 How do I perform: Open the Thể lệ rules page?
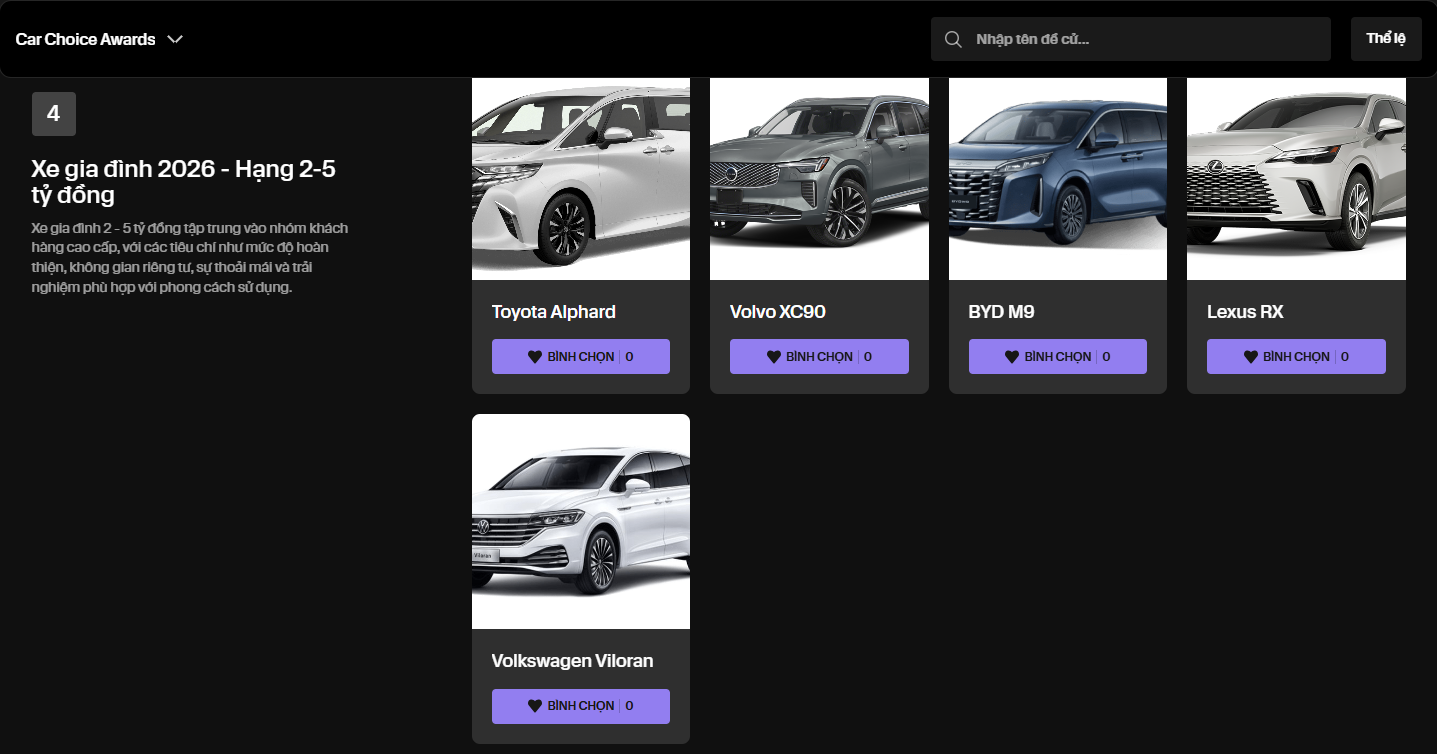coord(1386,39)
